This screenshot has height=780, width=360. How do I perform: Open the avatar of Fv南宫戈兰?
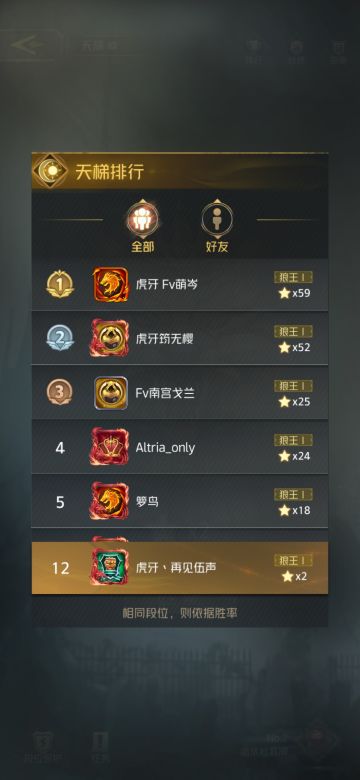111,393
